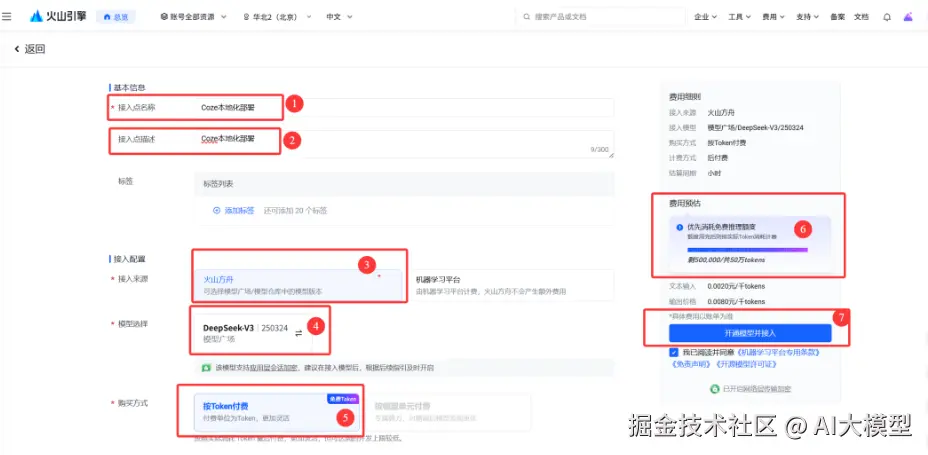Choose the greyed-out model-unit payment option

point(449,412)
